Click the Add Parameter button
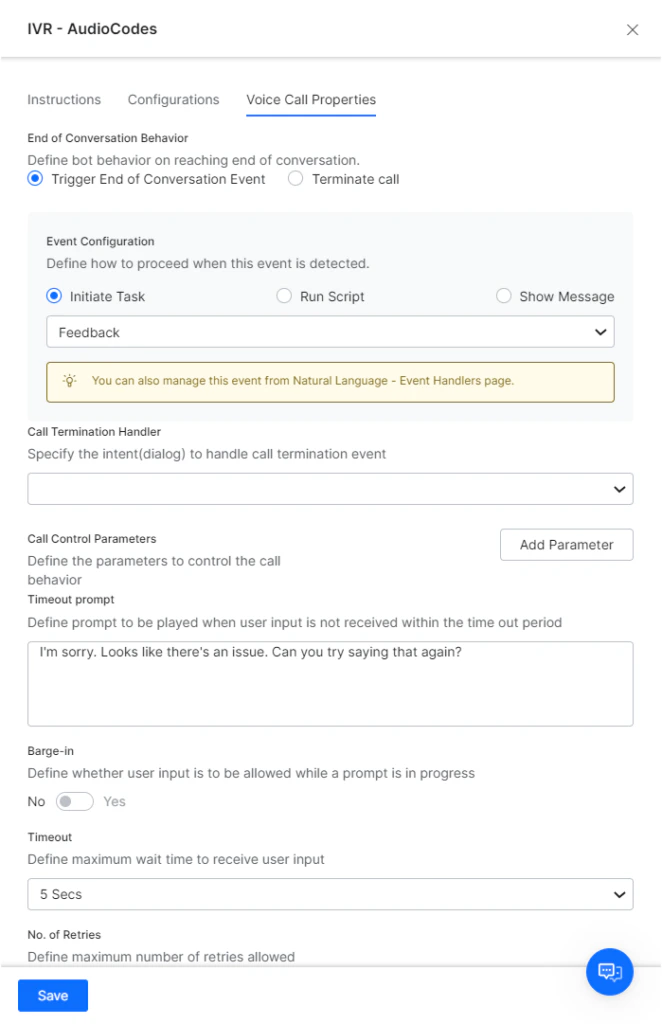 pos(566,544)
